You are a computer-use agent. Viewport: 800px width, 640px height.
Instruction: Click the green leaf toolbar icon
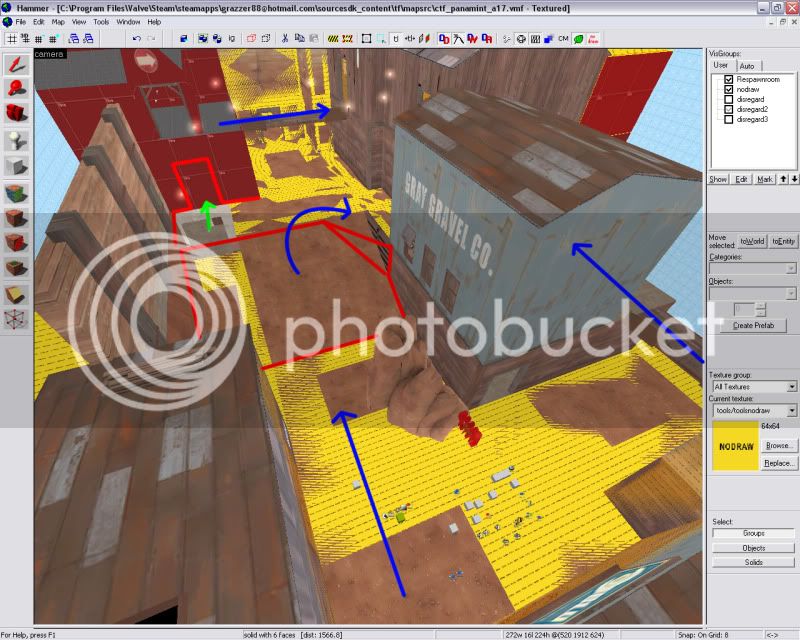579,39
